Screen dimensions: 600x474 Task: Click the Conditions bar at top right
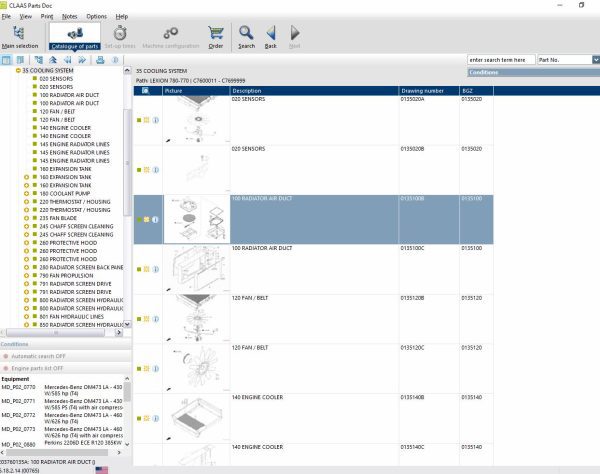[x=533, y=72]
